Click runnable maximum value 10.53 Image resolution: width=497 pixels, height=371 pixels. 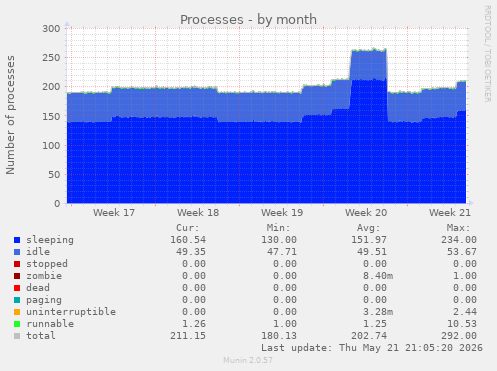[462, 324]
